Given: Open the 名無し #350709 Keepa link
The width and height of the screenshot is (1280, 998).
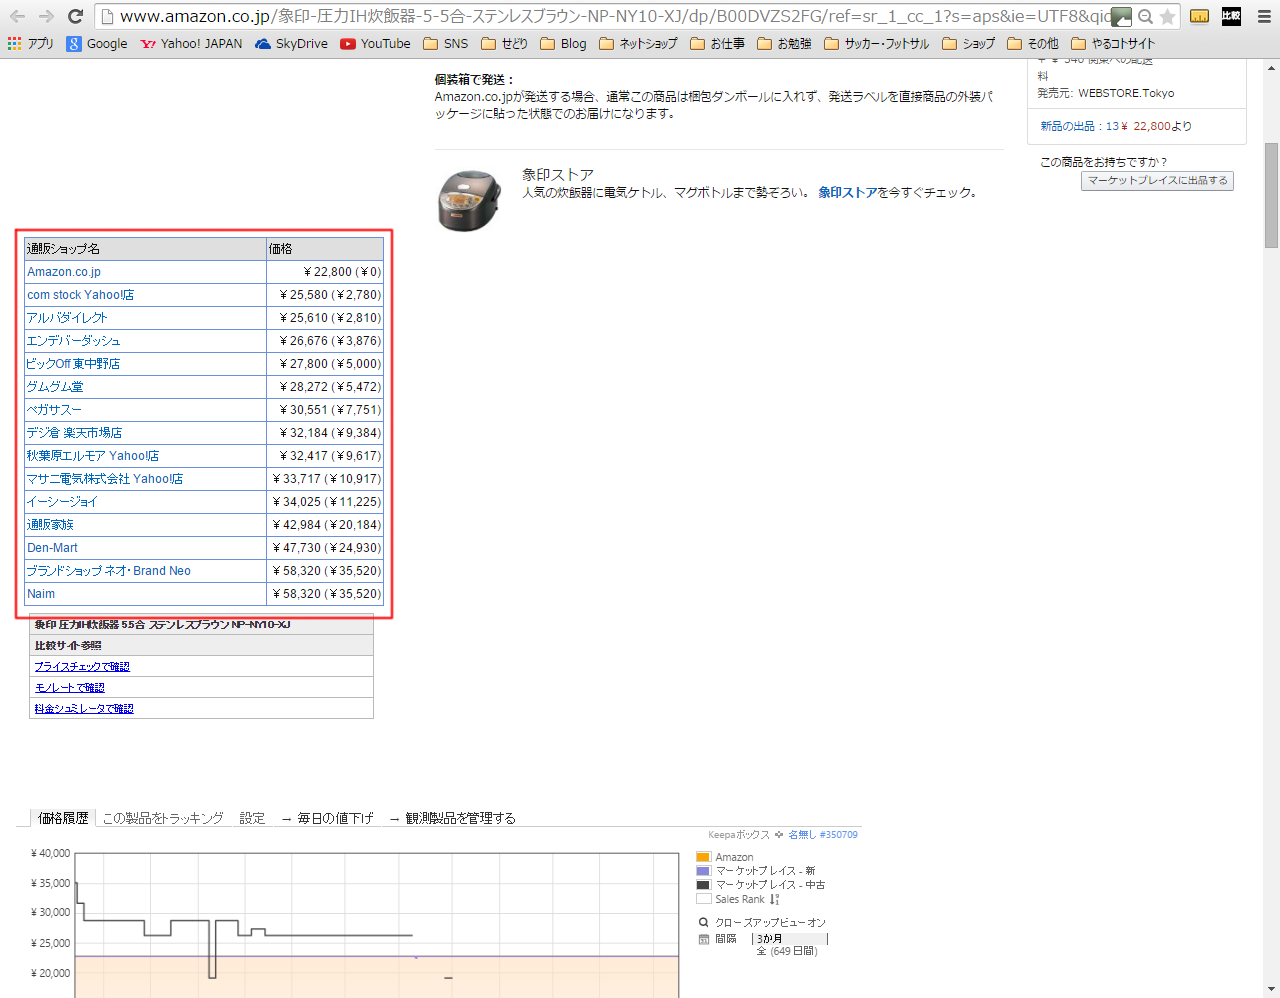Looking at the screenshot, I should [822, 835].
